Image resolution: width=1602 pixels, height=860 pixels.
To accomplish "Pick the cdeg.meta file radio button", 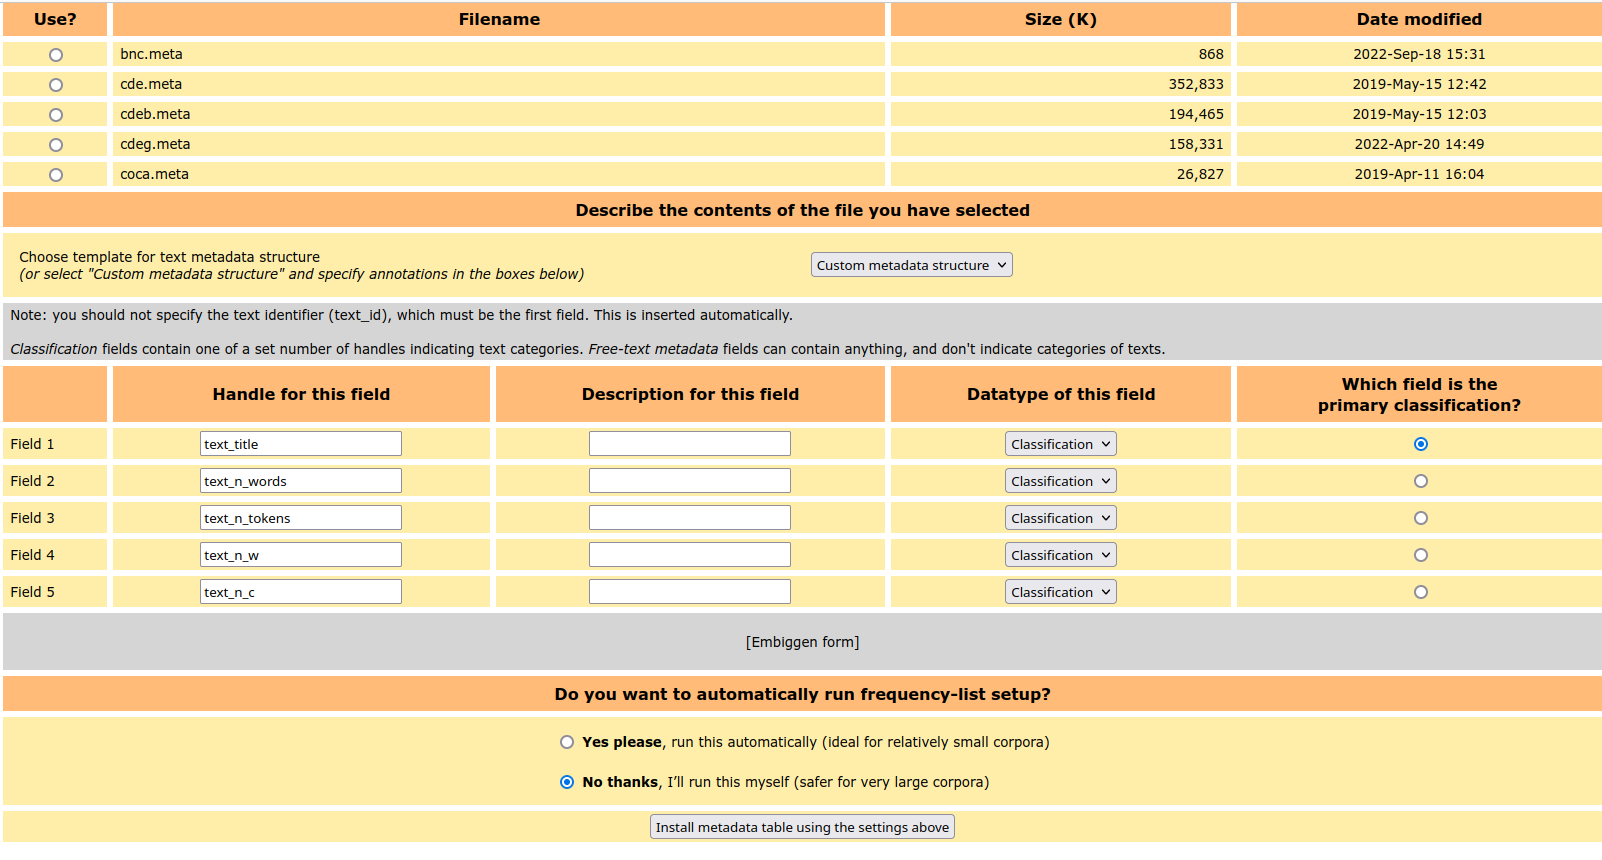I will 56,145.
